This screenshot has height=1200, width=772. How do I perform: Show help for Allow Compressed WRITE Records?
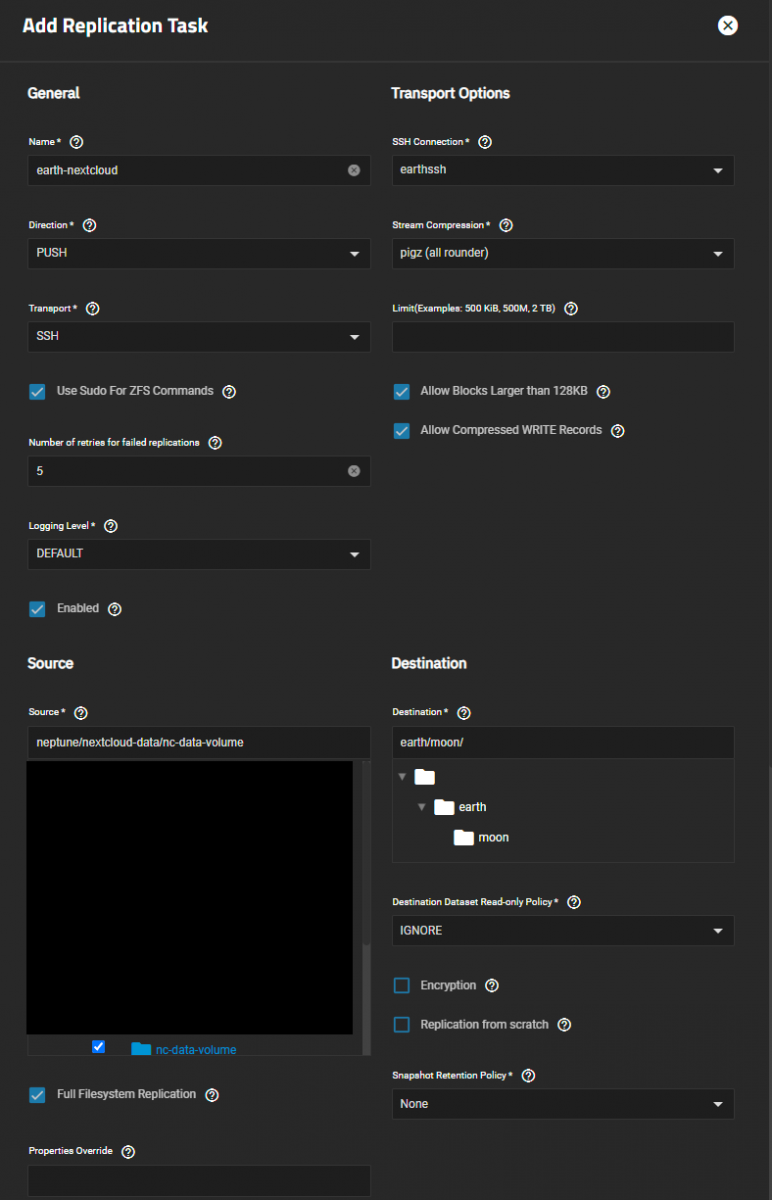tap(618, 431)
